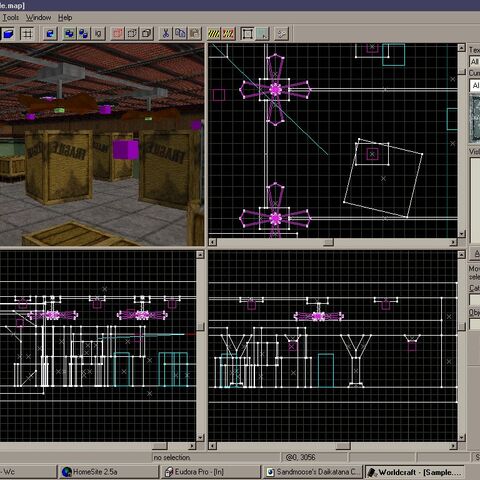Click the Paste clipboard icon
Screen dimensions: 480x480
[195, 33]
